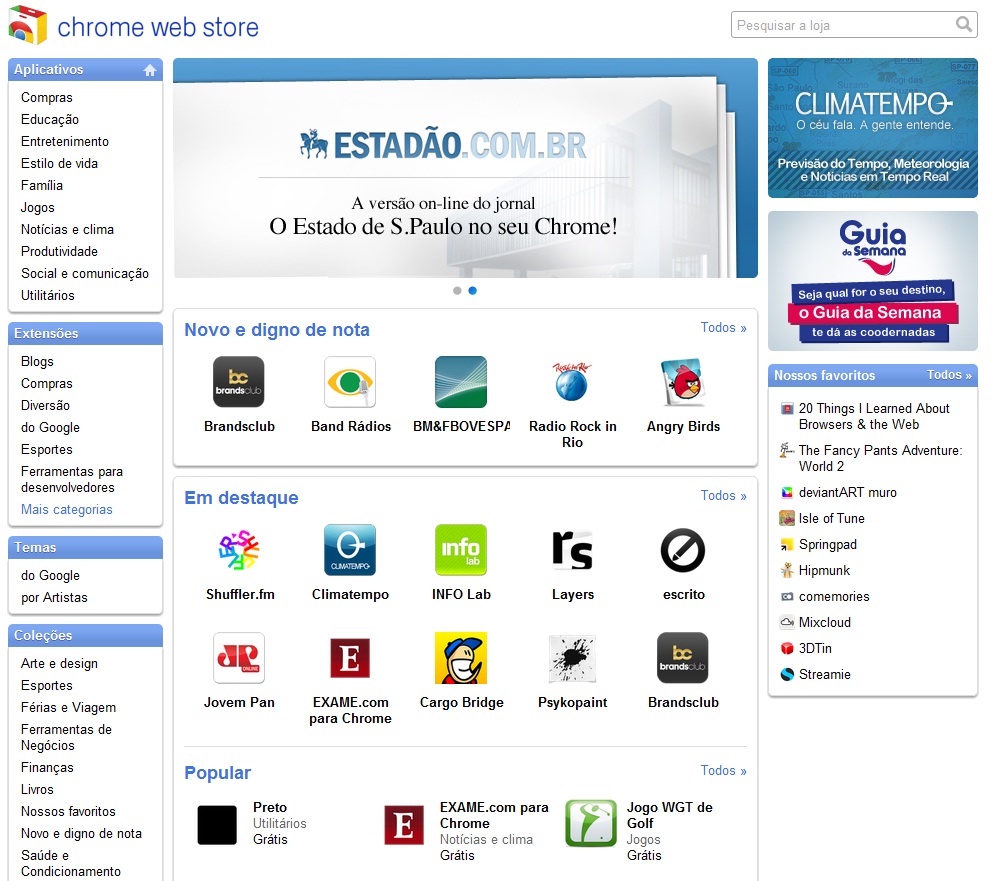Click the Jovem Pan radio icon

(239, 657)
